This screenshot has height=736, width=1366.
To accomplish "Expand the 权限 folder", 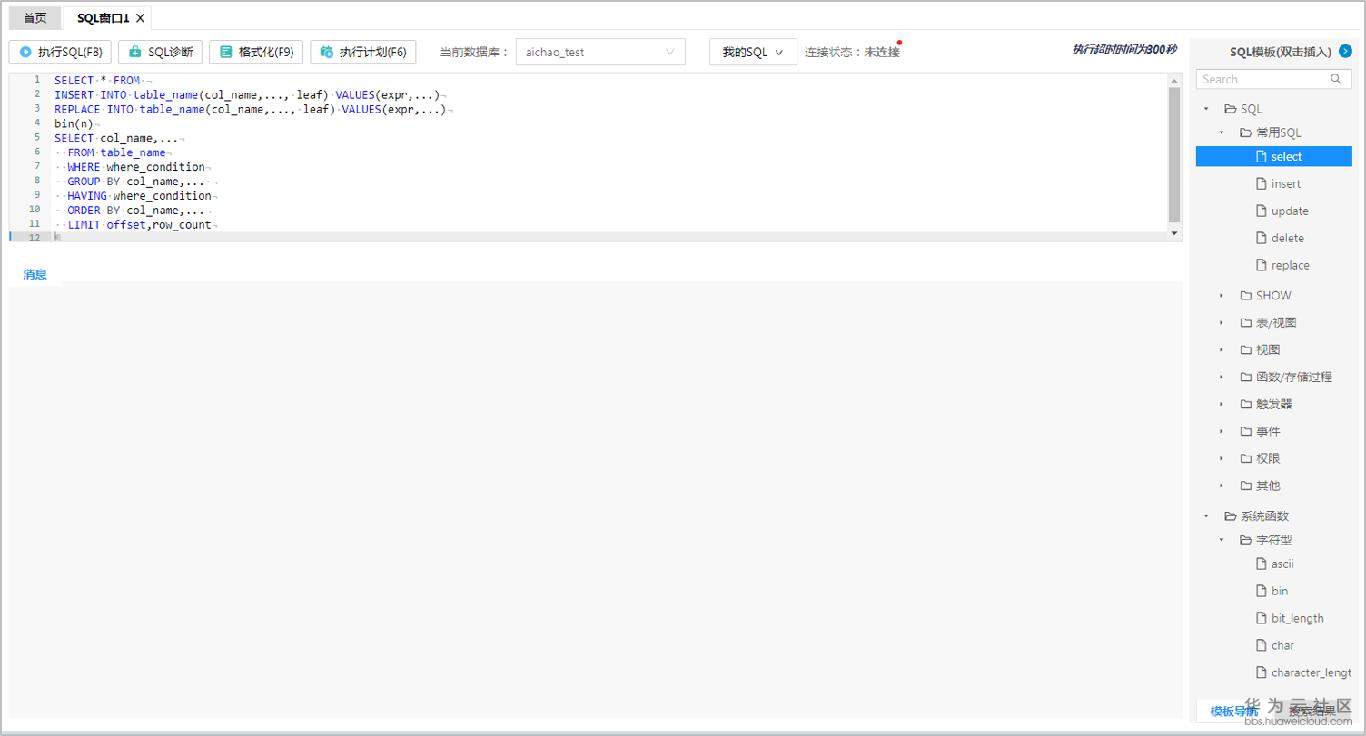I will click(x=1221, y=458).
